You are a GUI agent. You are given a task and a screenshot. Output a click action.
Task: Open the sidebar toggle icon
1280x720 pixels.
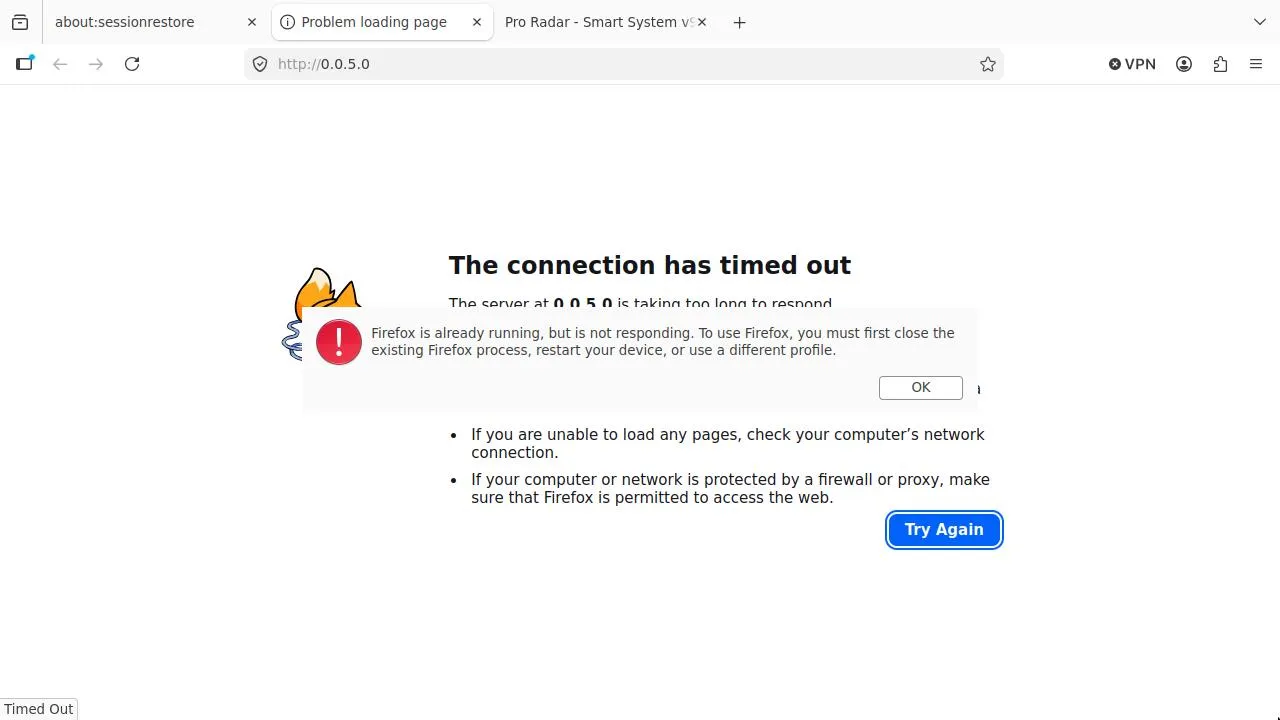click(x=24, y=64)
